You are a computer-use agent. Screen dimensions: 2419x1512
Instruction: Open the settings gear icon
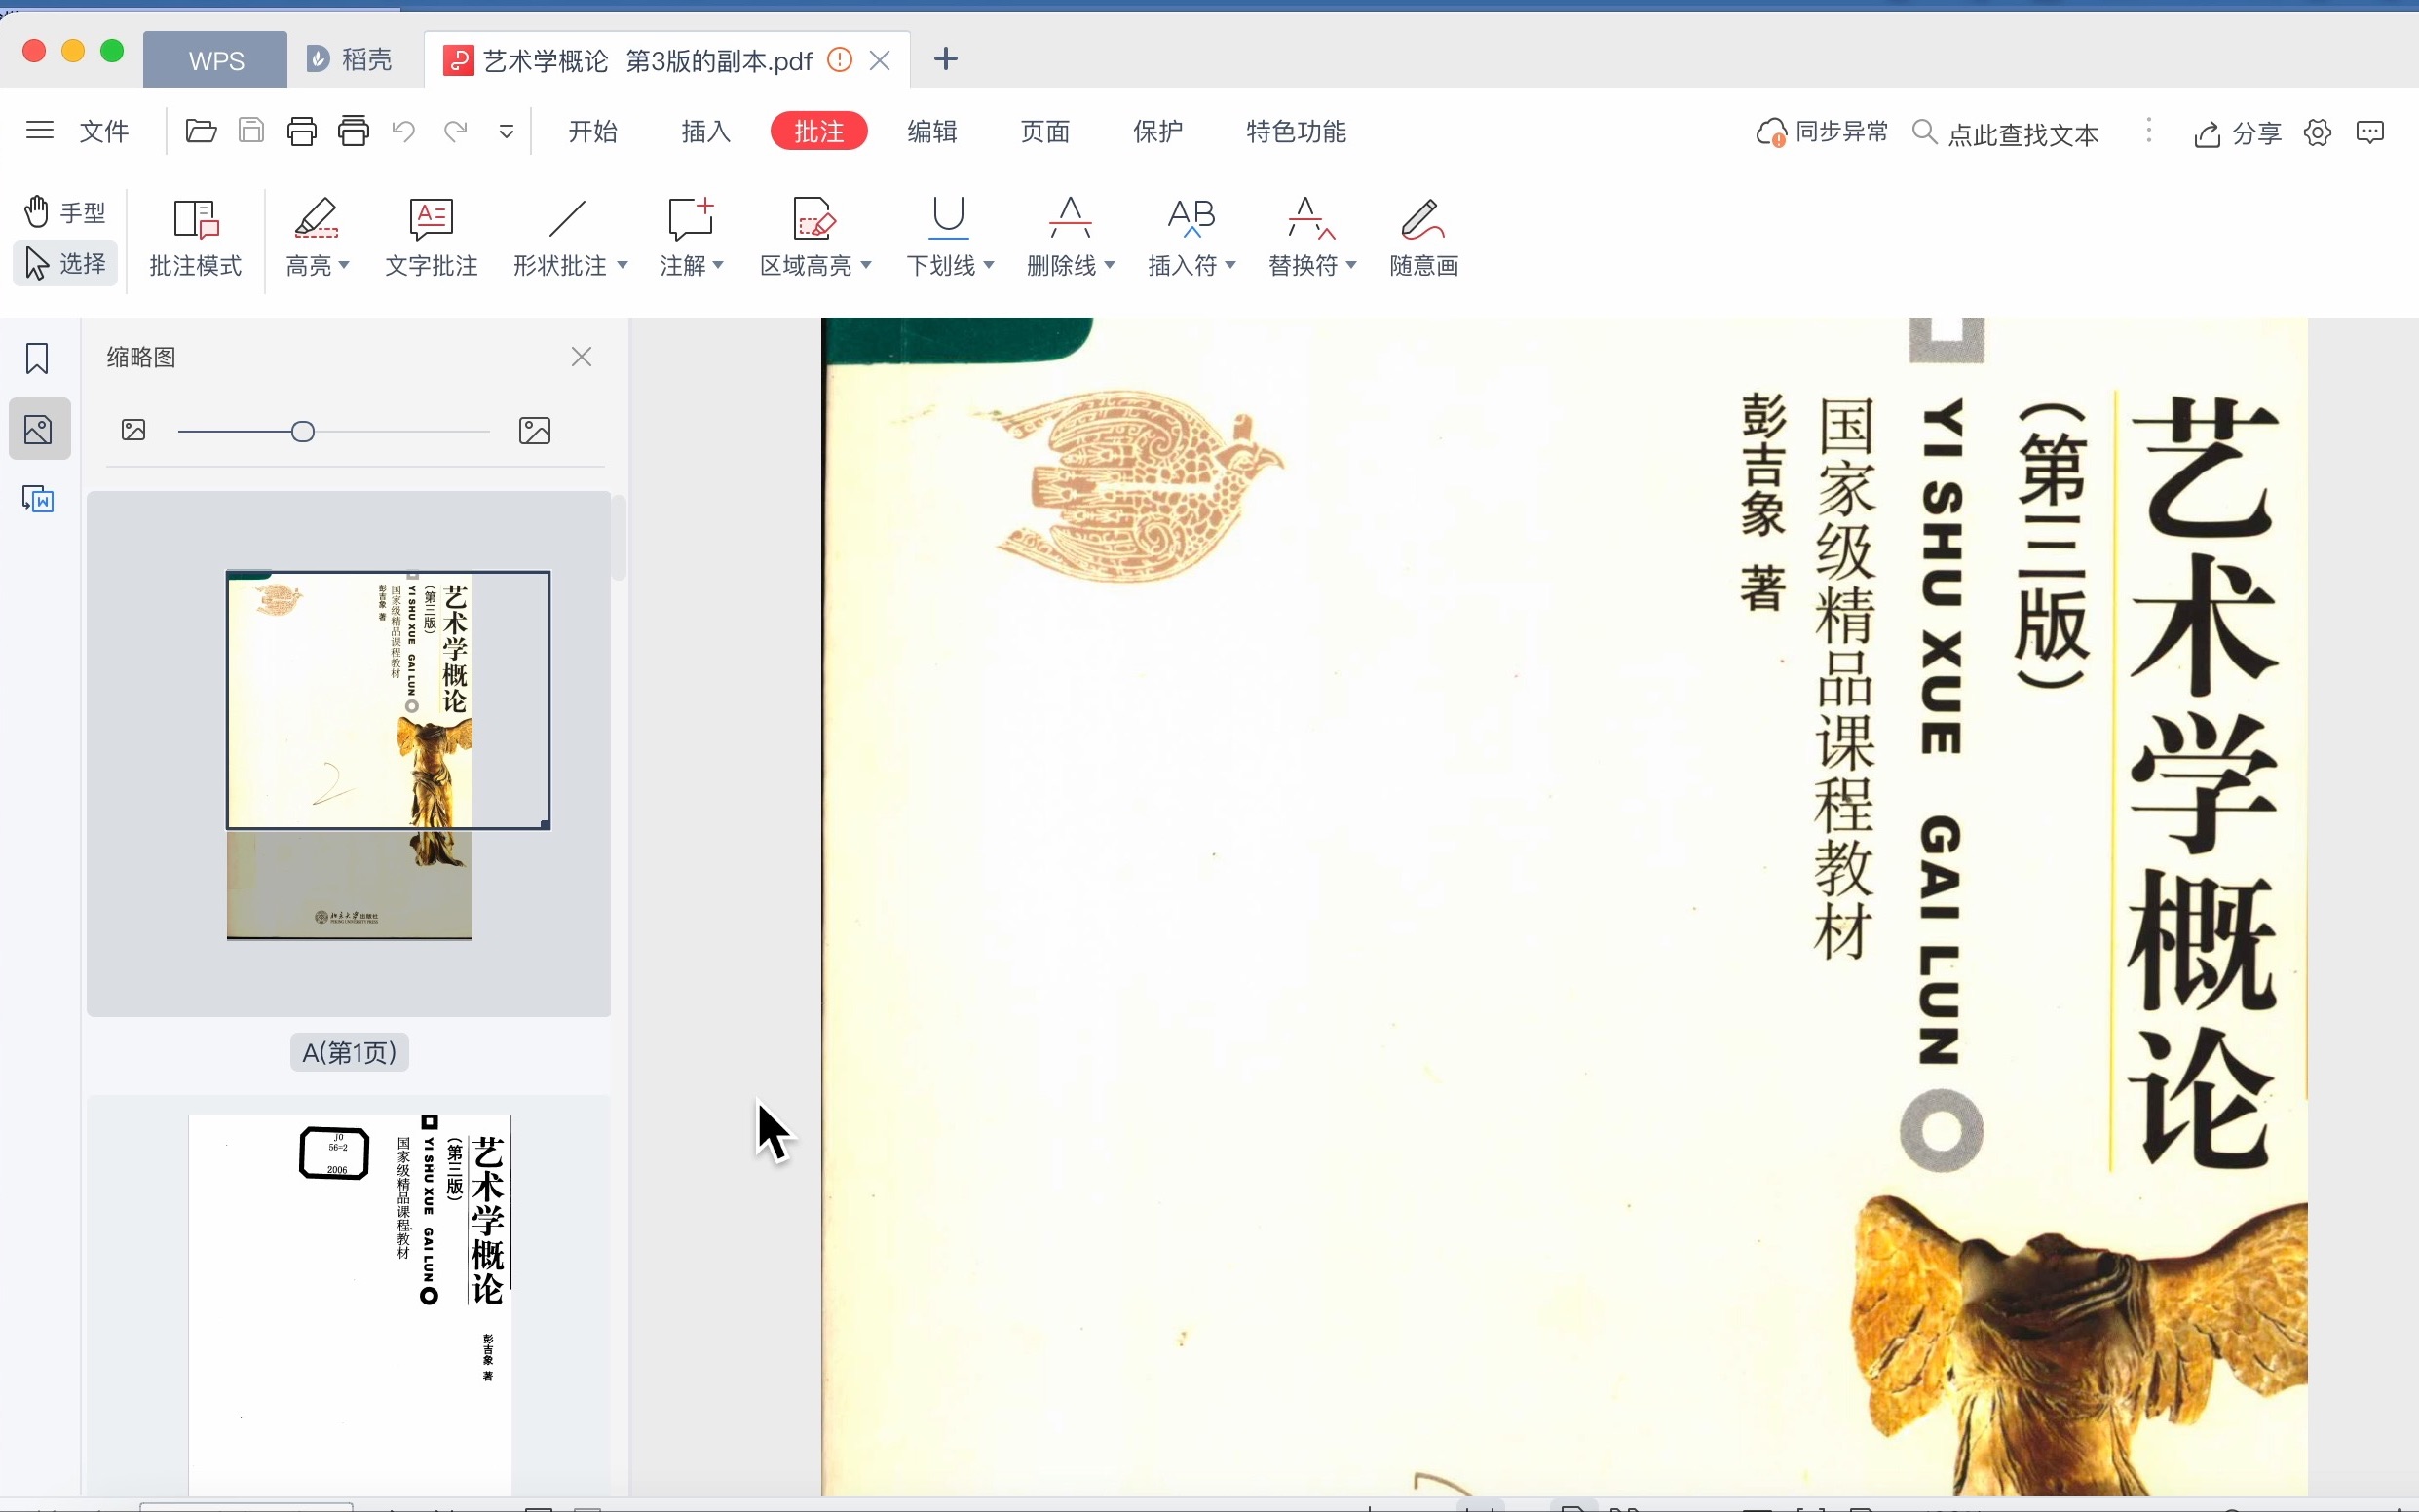coord(2318,132)
